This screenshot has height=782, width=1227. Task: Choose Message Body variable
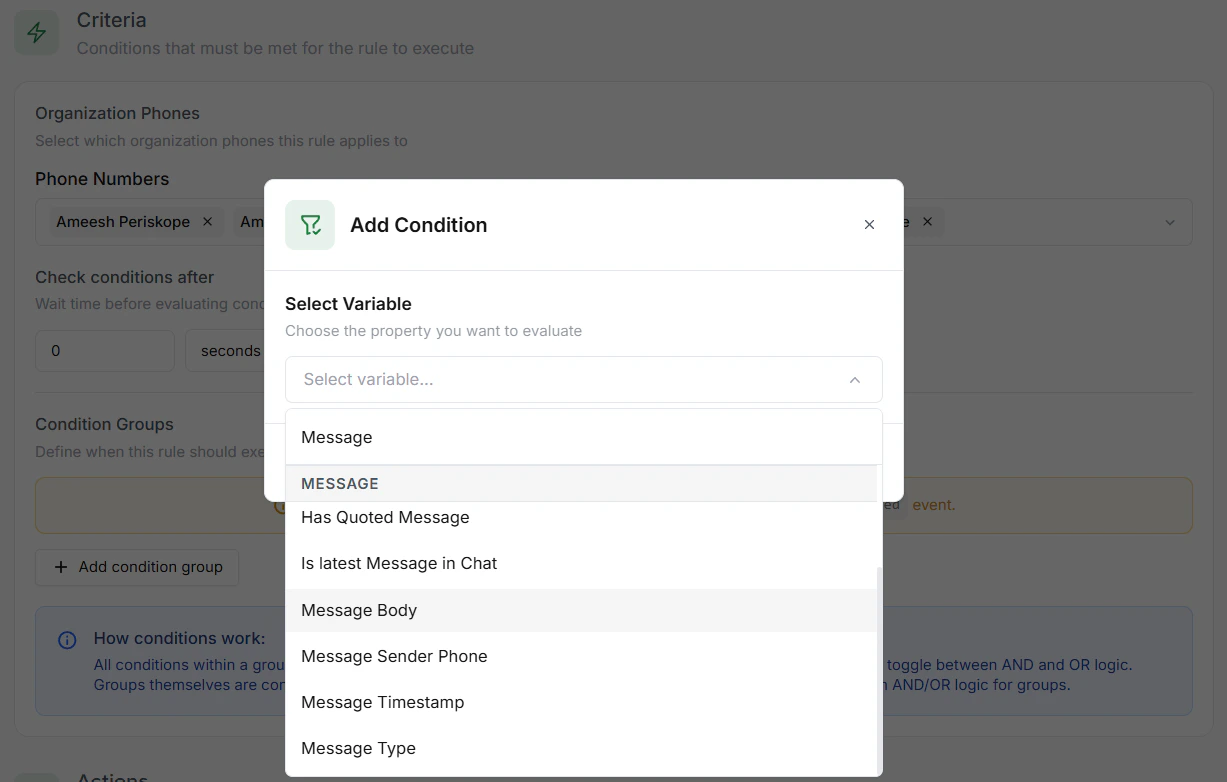pos(581,610)
